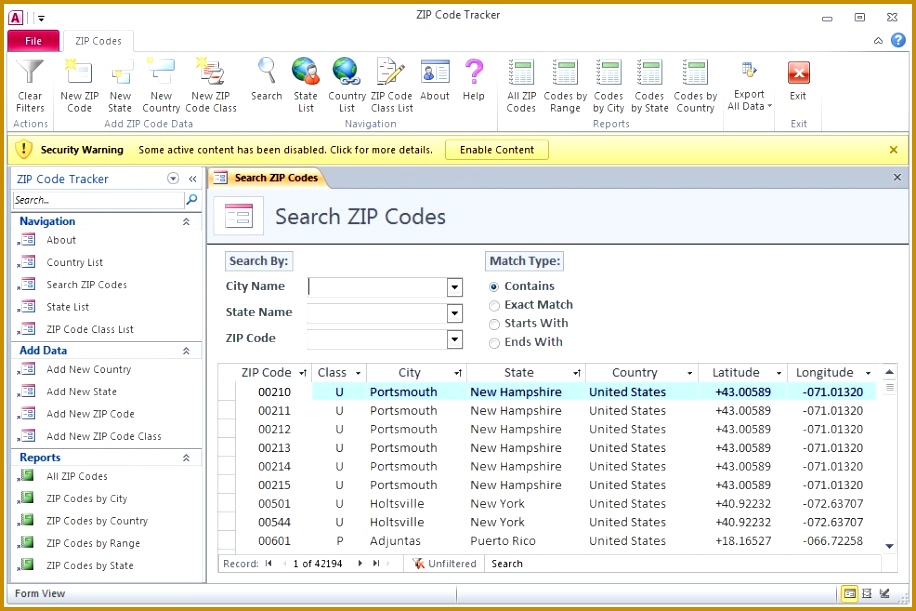
Task: Open Class column filter dropdown
Action: 358,373
